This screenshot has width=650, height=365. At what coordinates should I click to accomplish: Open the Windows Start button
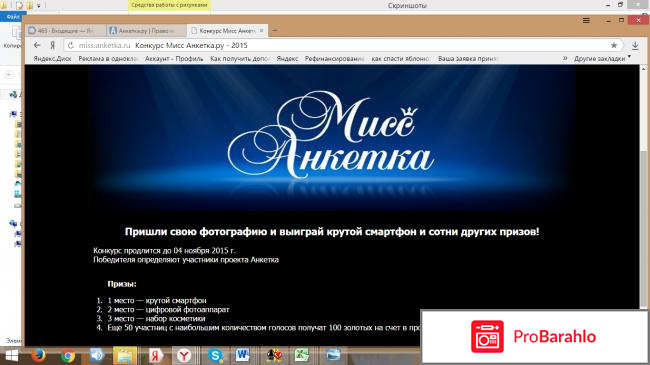pos(11,356)
